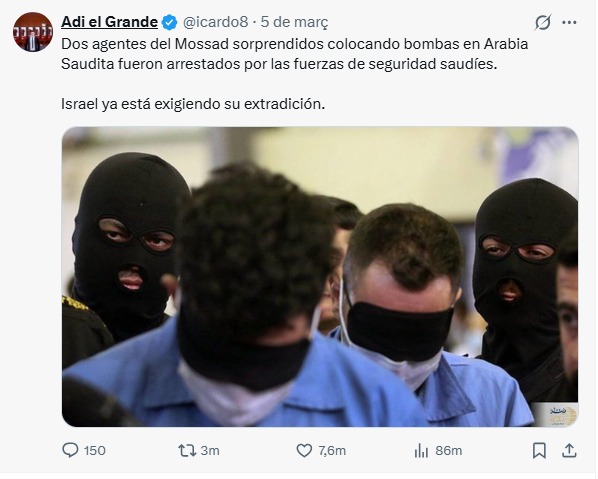Viewport: 598px width, 479px height.
Task: Click the reply speech bubble icon
Action: pos(70,450)
